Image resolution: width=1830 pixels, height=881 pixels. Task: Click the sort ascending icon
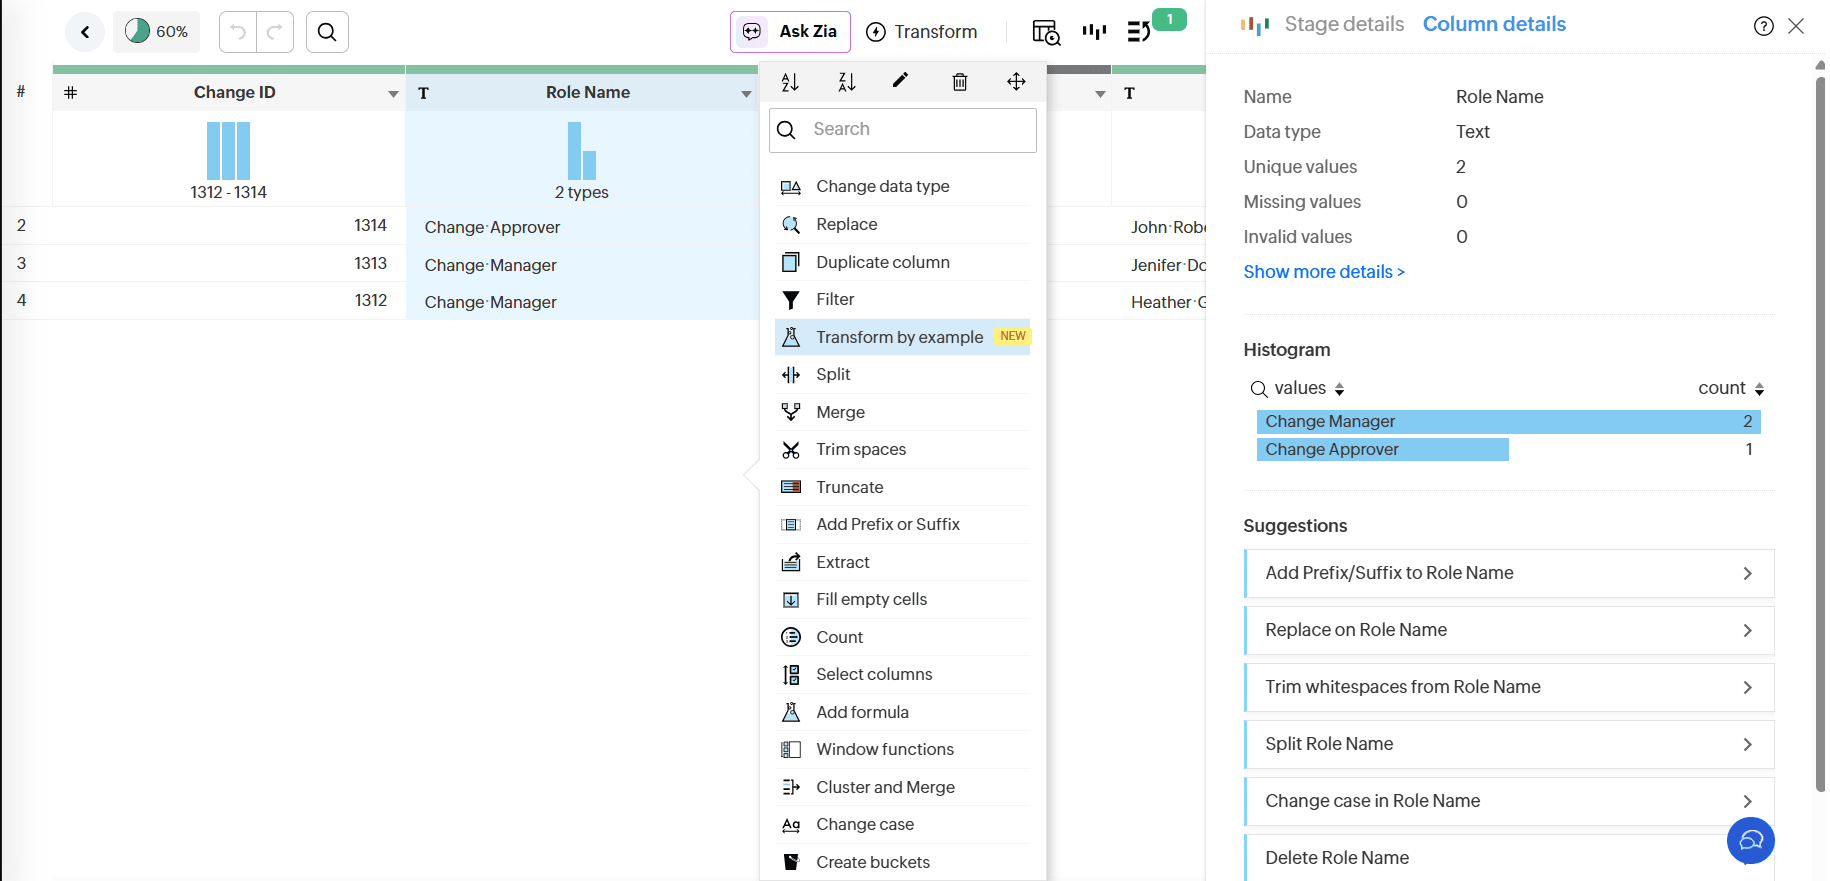[790, 82]
